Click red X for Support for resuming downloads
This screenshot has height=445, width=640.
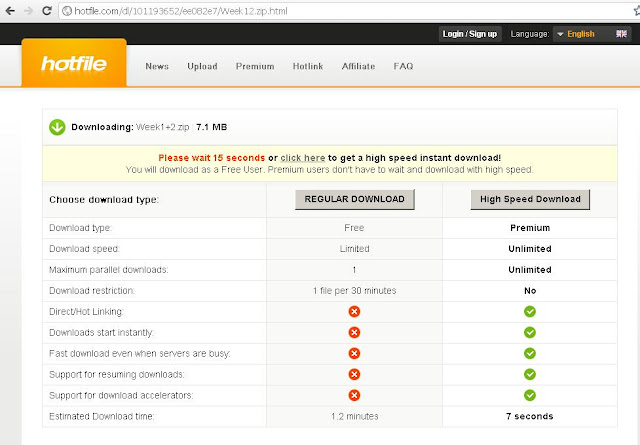[x=354, y=374]
